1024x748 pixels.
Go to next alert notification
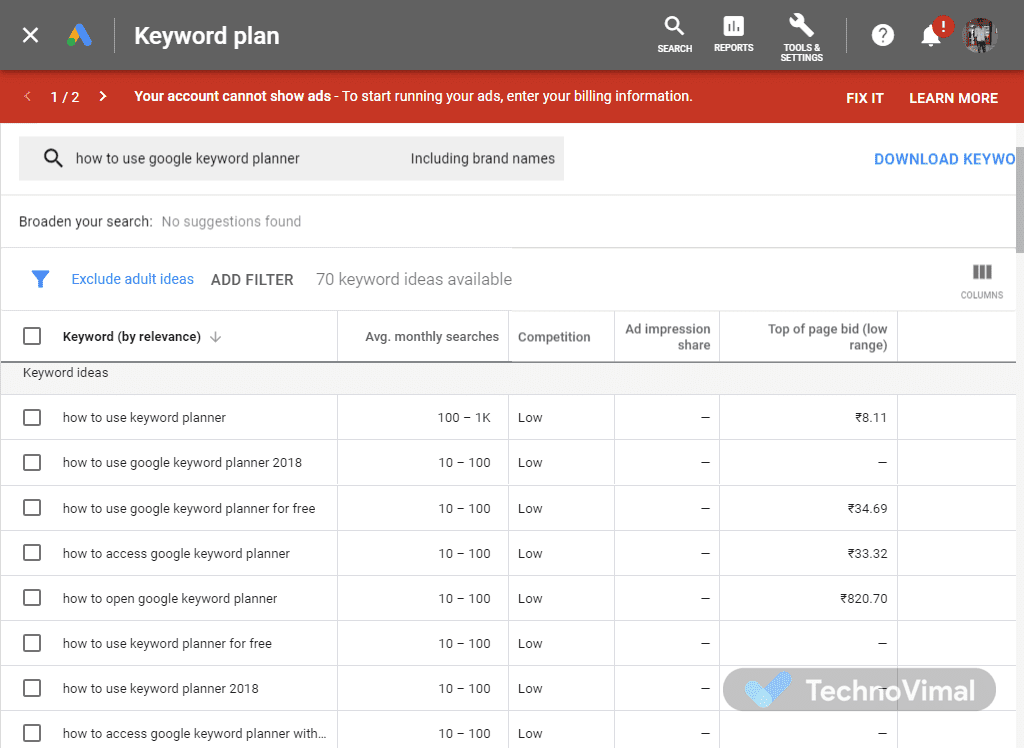point(103,96)
